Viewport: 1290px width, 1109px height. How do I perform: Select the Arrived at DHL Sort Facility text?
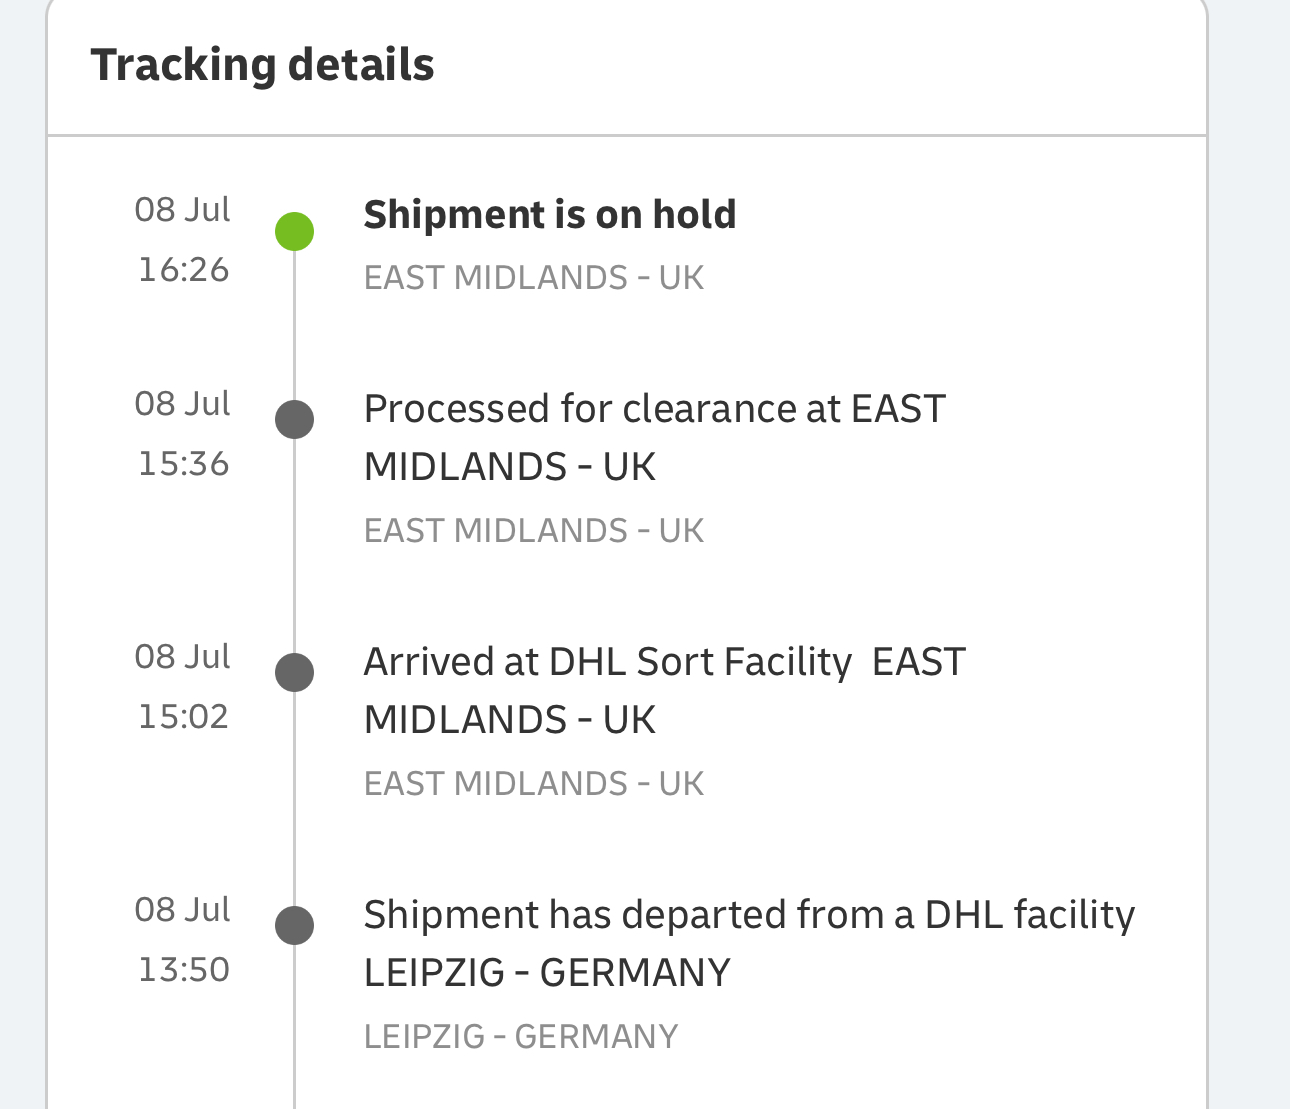pos(664,690)
